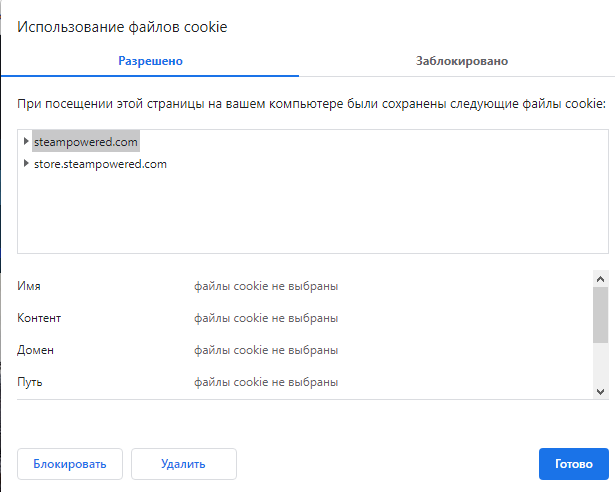
Task: Switch to the Разрешено tab
Action: tap(150, 61)
